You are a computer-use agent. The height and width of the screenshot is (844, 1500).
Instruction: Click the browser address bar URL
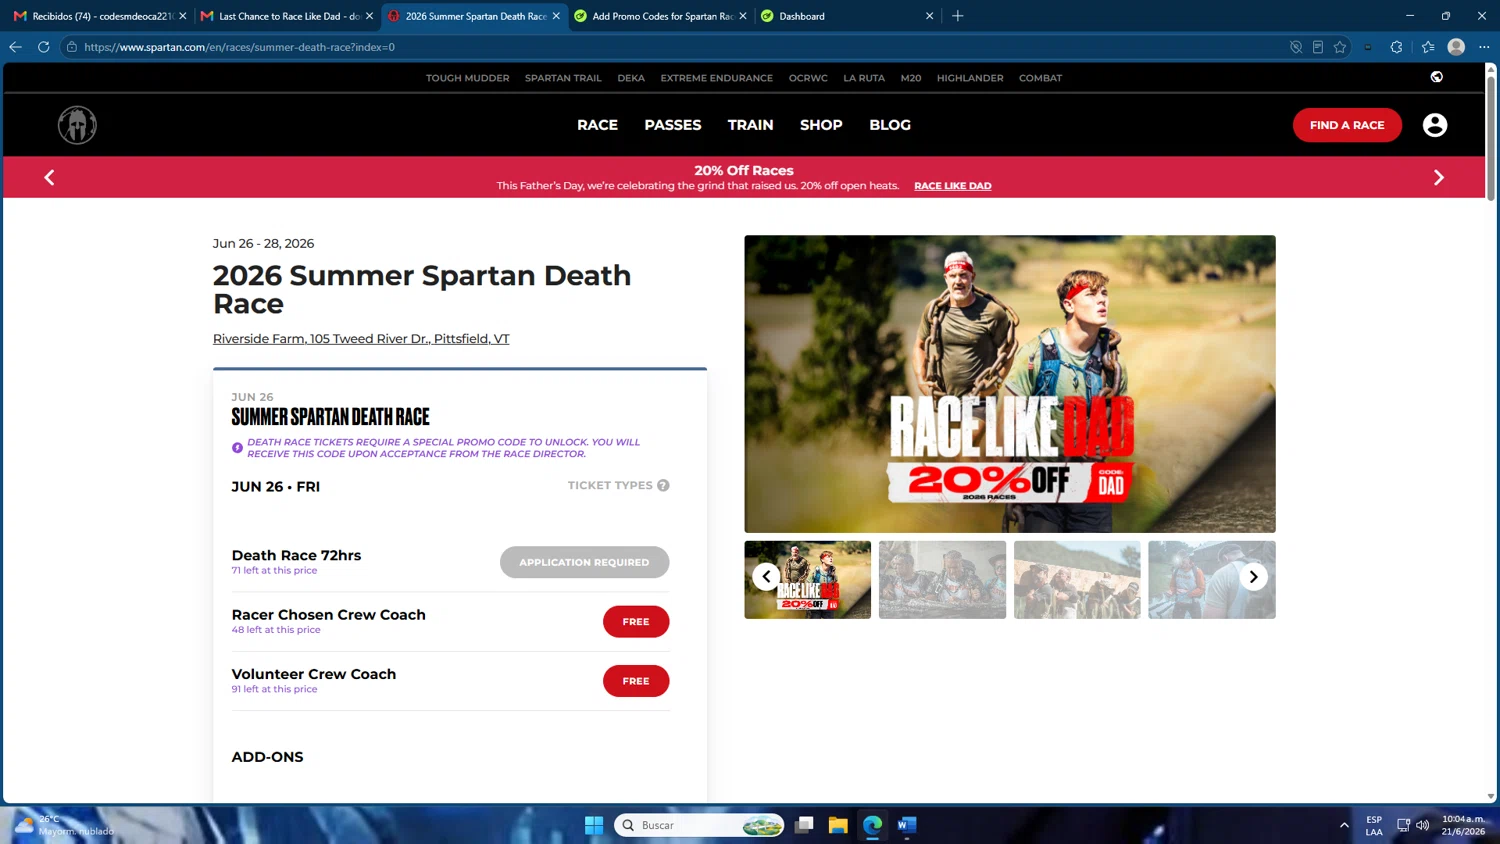tap(240, 47)
